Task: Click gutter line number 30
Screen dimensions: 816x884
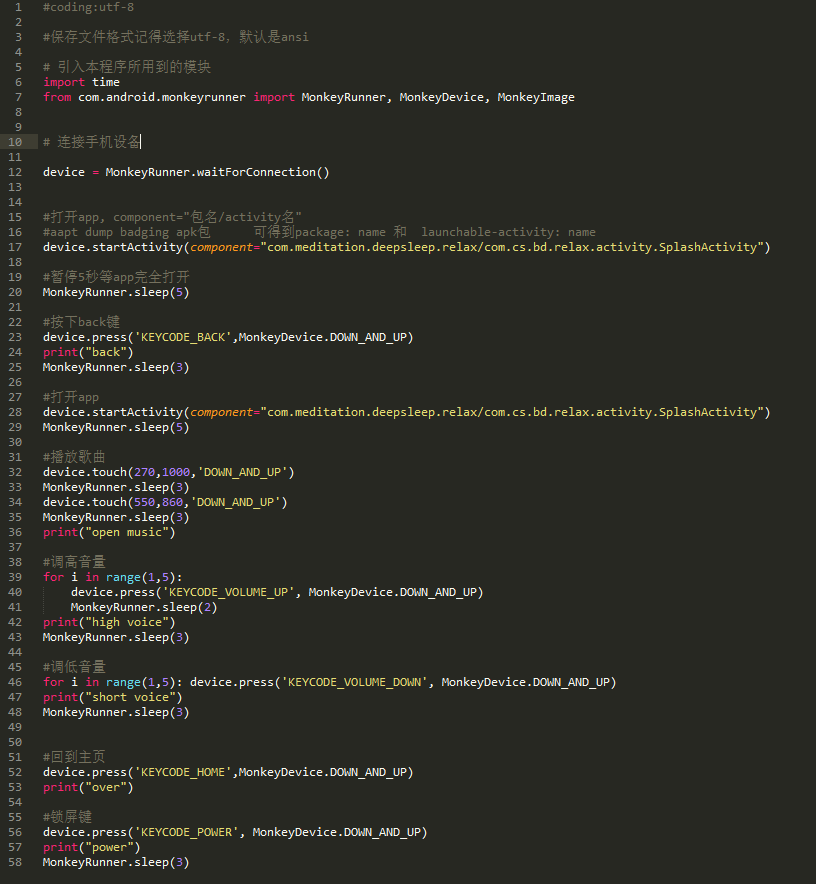Action: (x=15, y=443)
